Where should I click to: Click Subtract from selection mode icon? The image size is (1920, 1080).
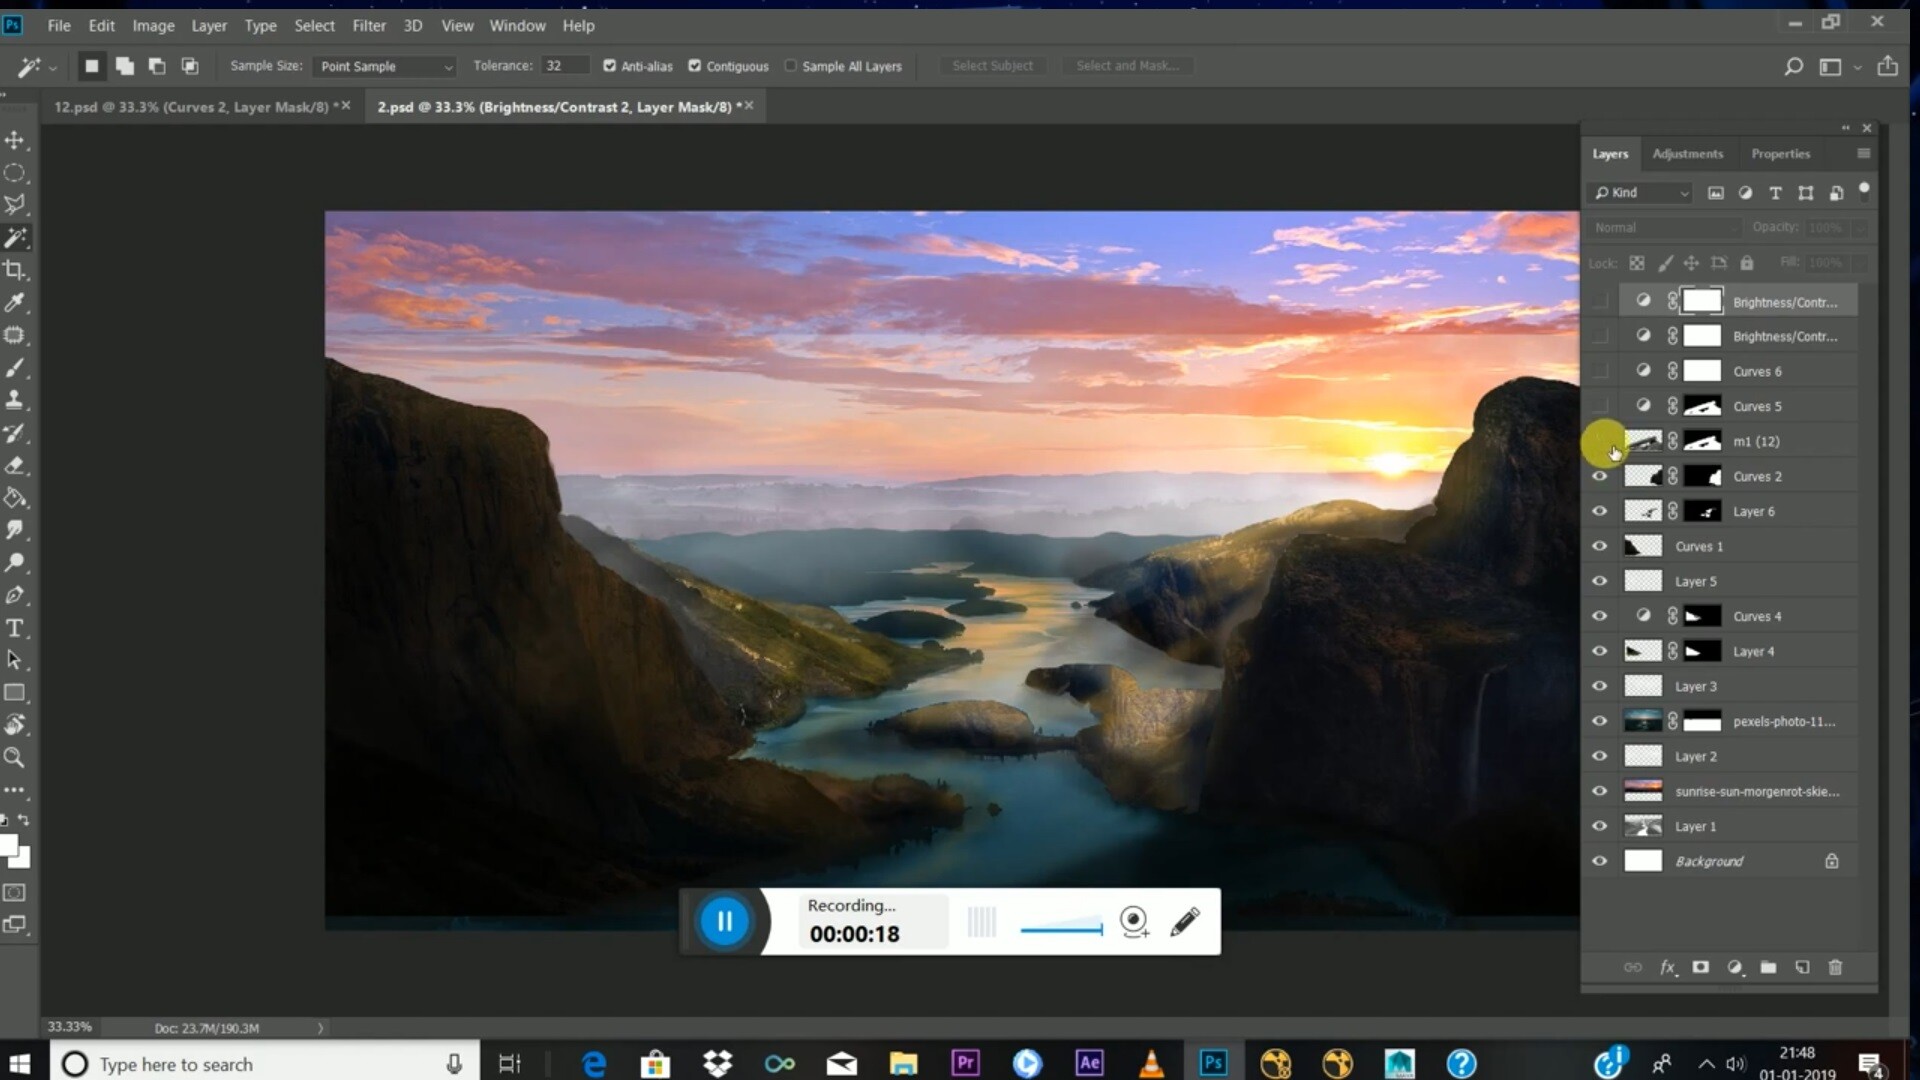(x=157, y=66)
